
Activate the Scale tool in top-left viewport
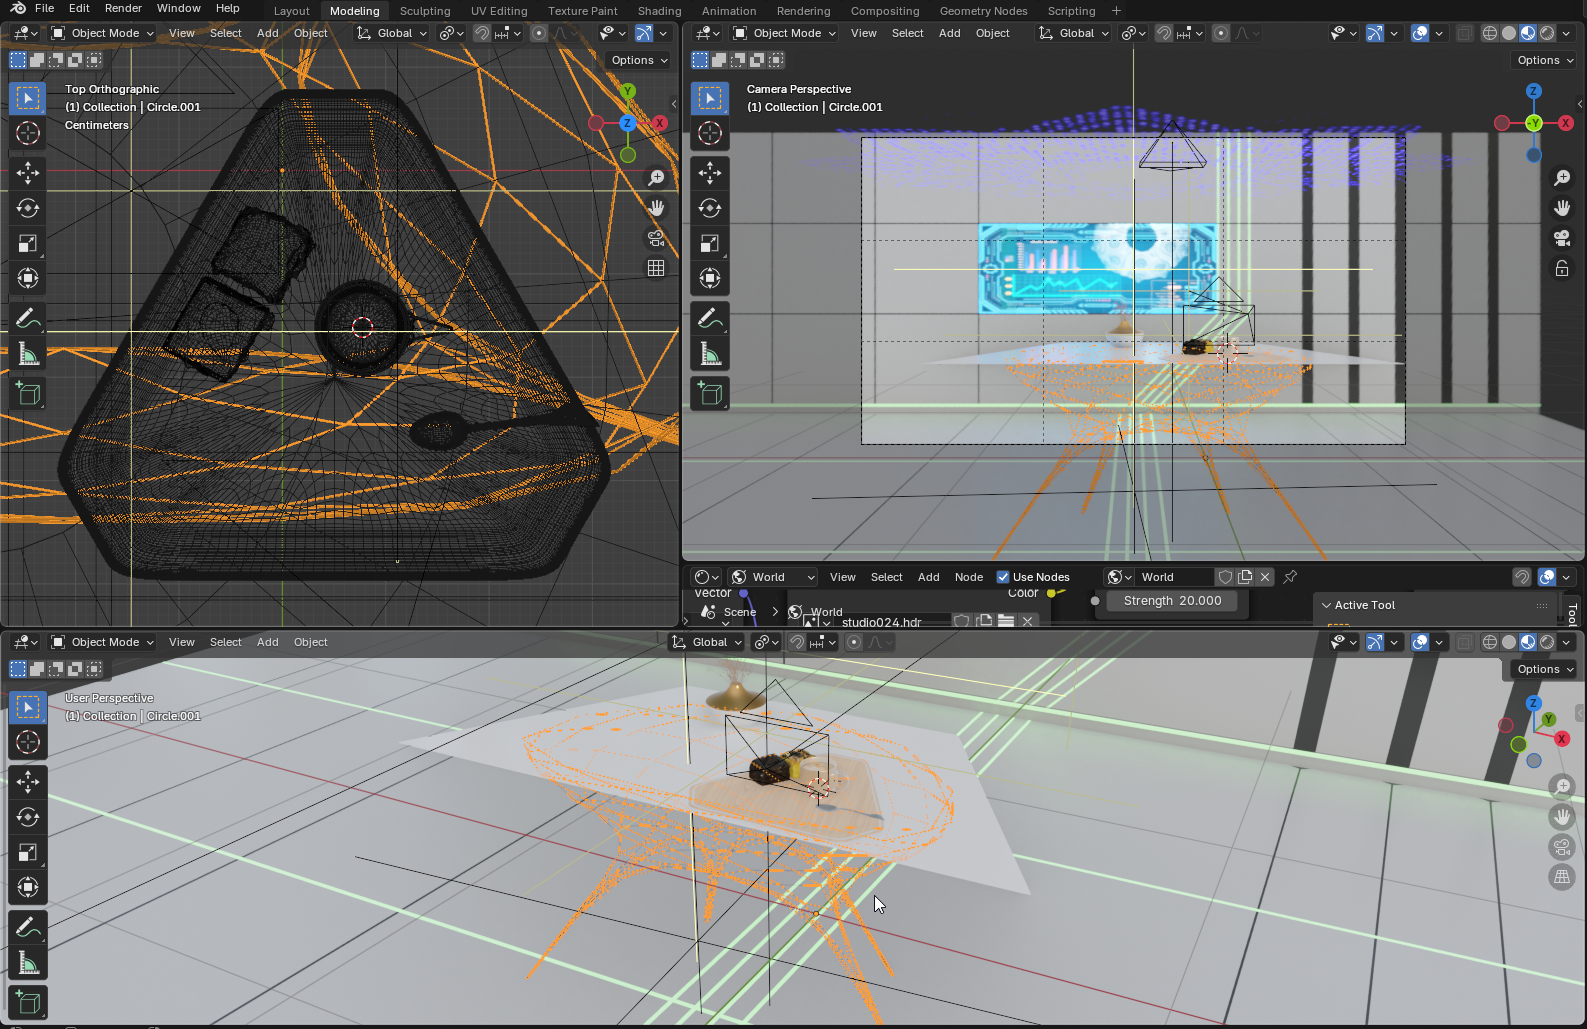click(28, 243)
